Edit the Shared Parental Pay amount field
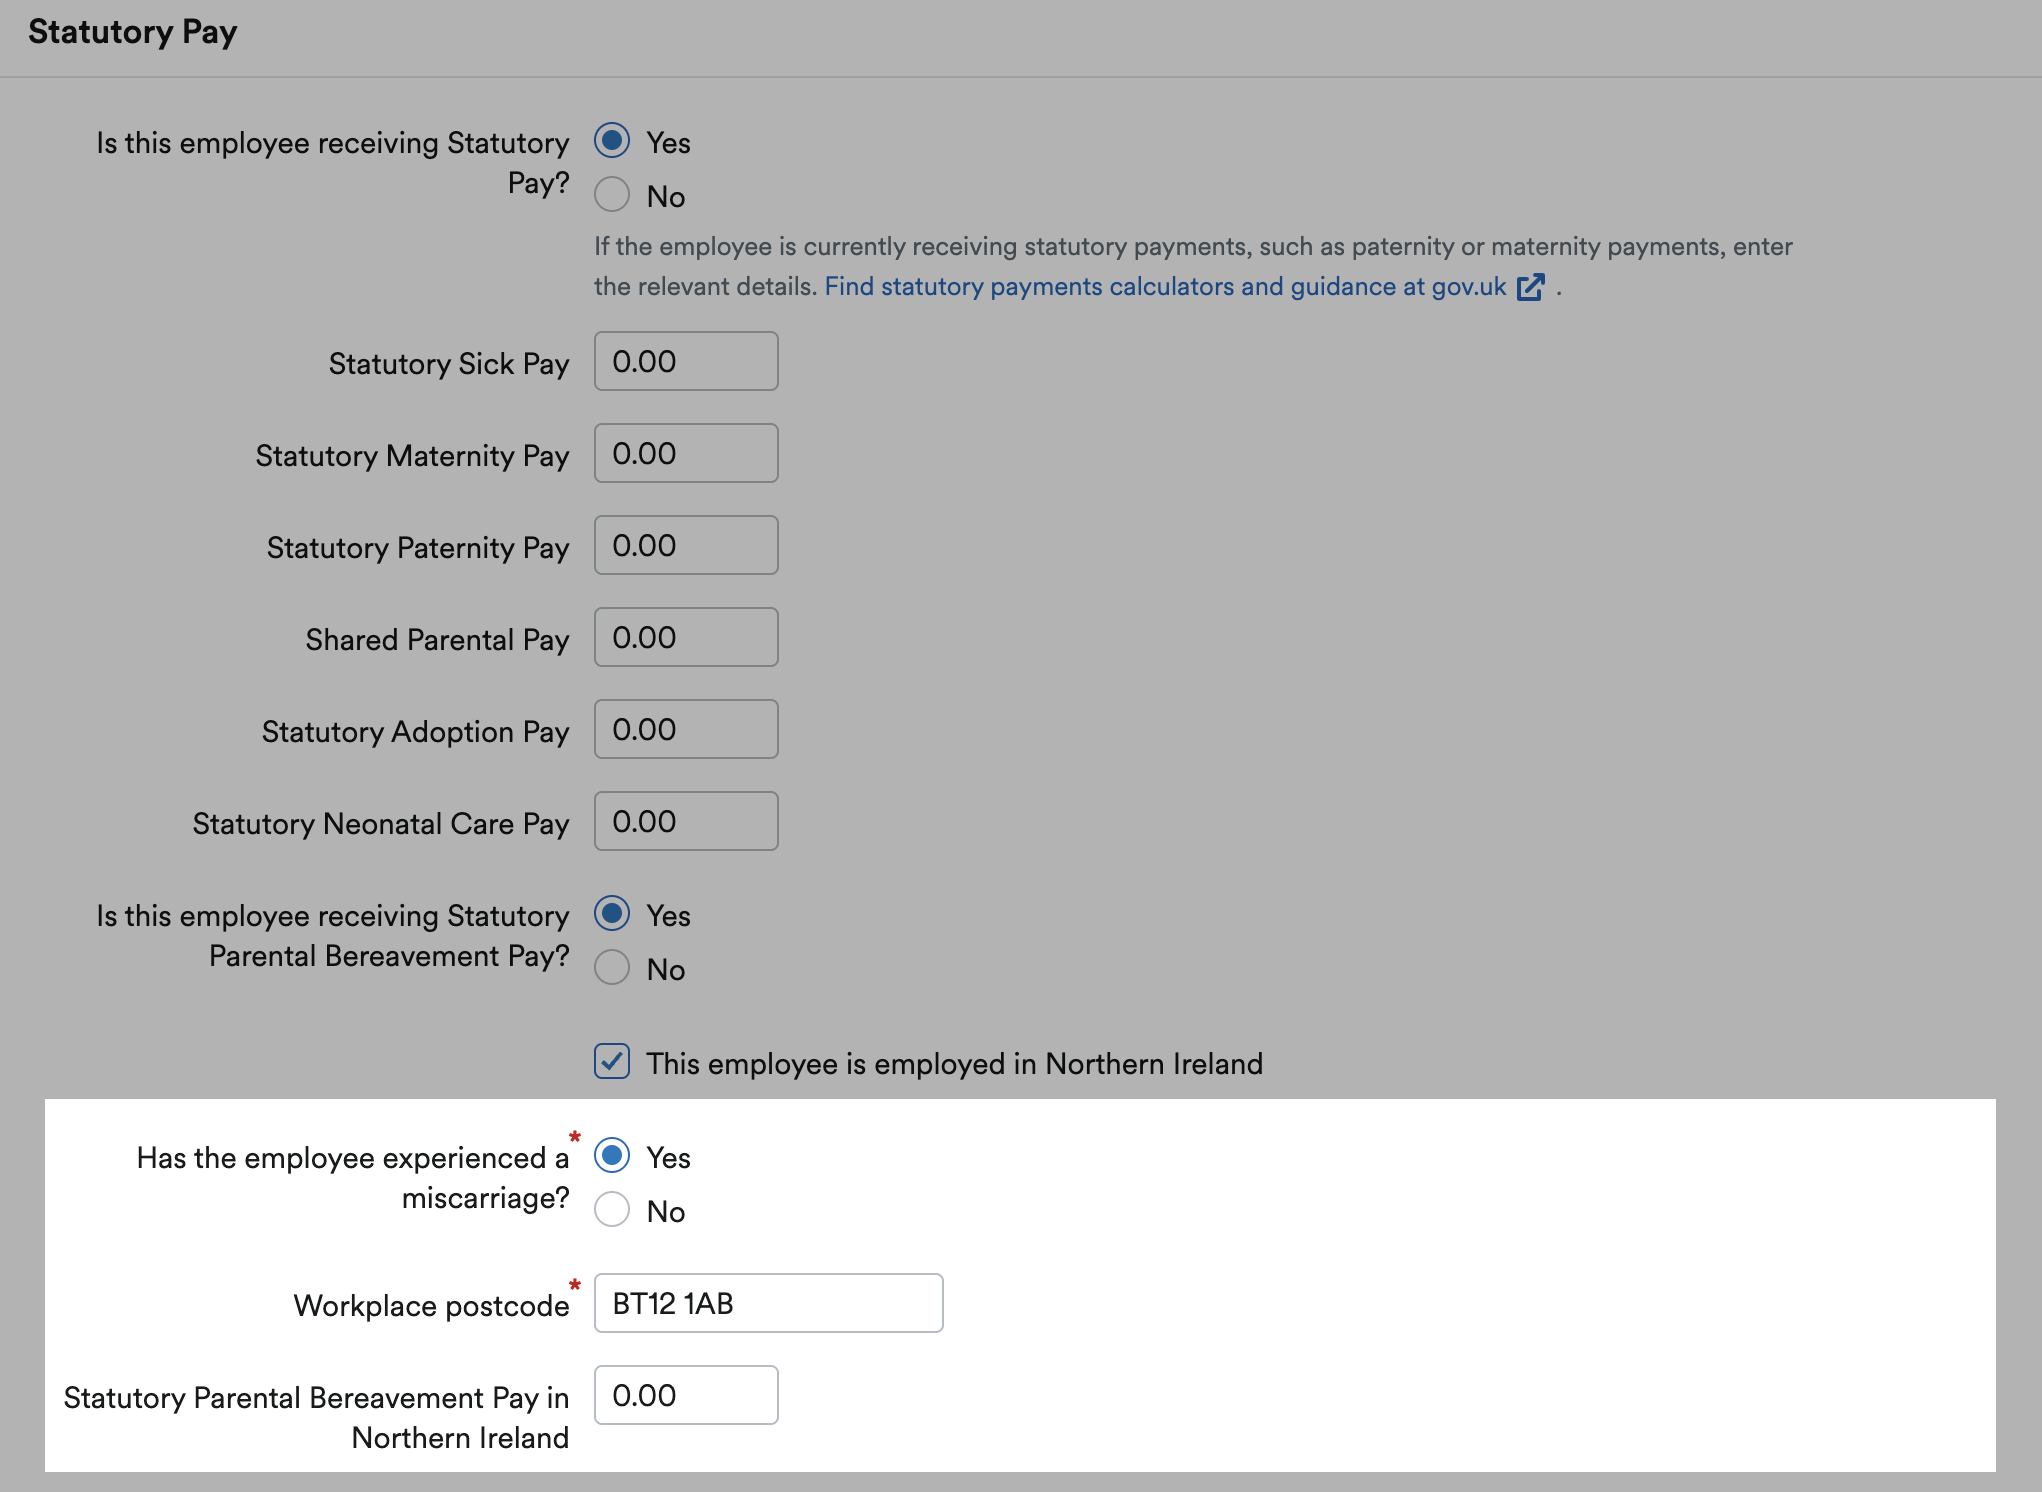 click(686, 637)
